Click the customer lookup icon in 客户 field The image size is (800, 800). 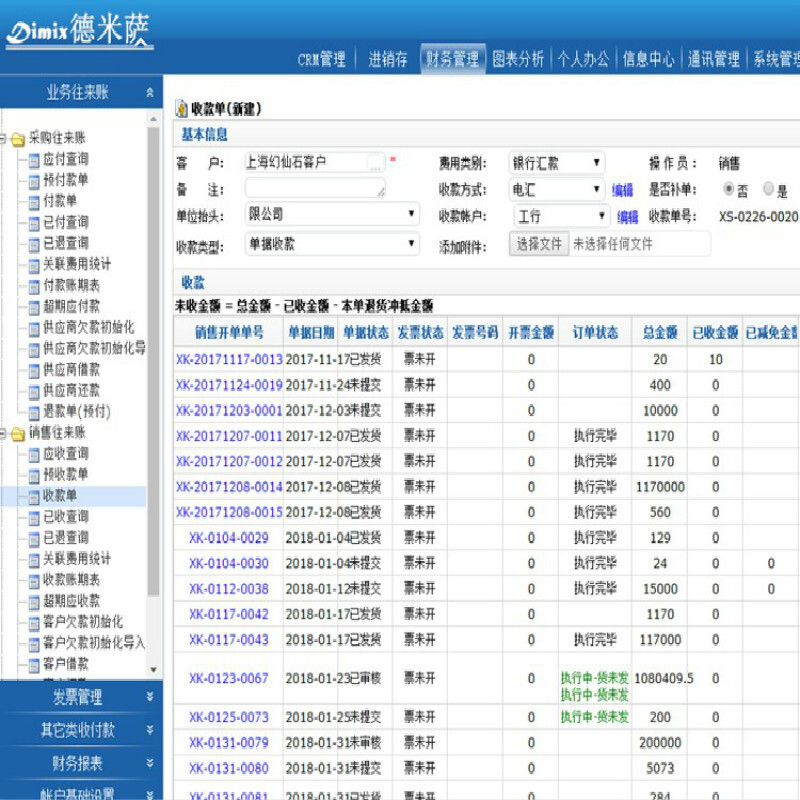(x=374, y=162)
